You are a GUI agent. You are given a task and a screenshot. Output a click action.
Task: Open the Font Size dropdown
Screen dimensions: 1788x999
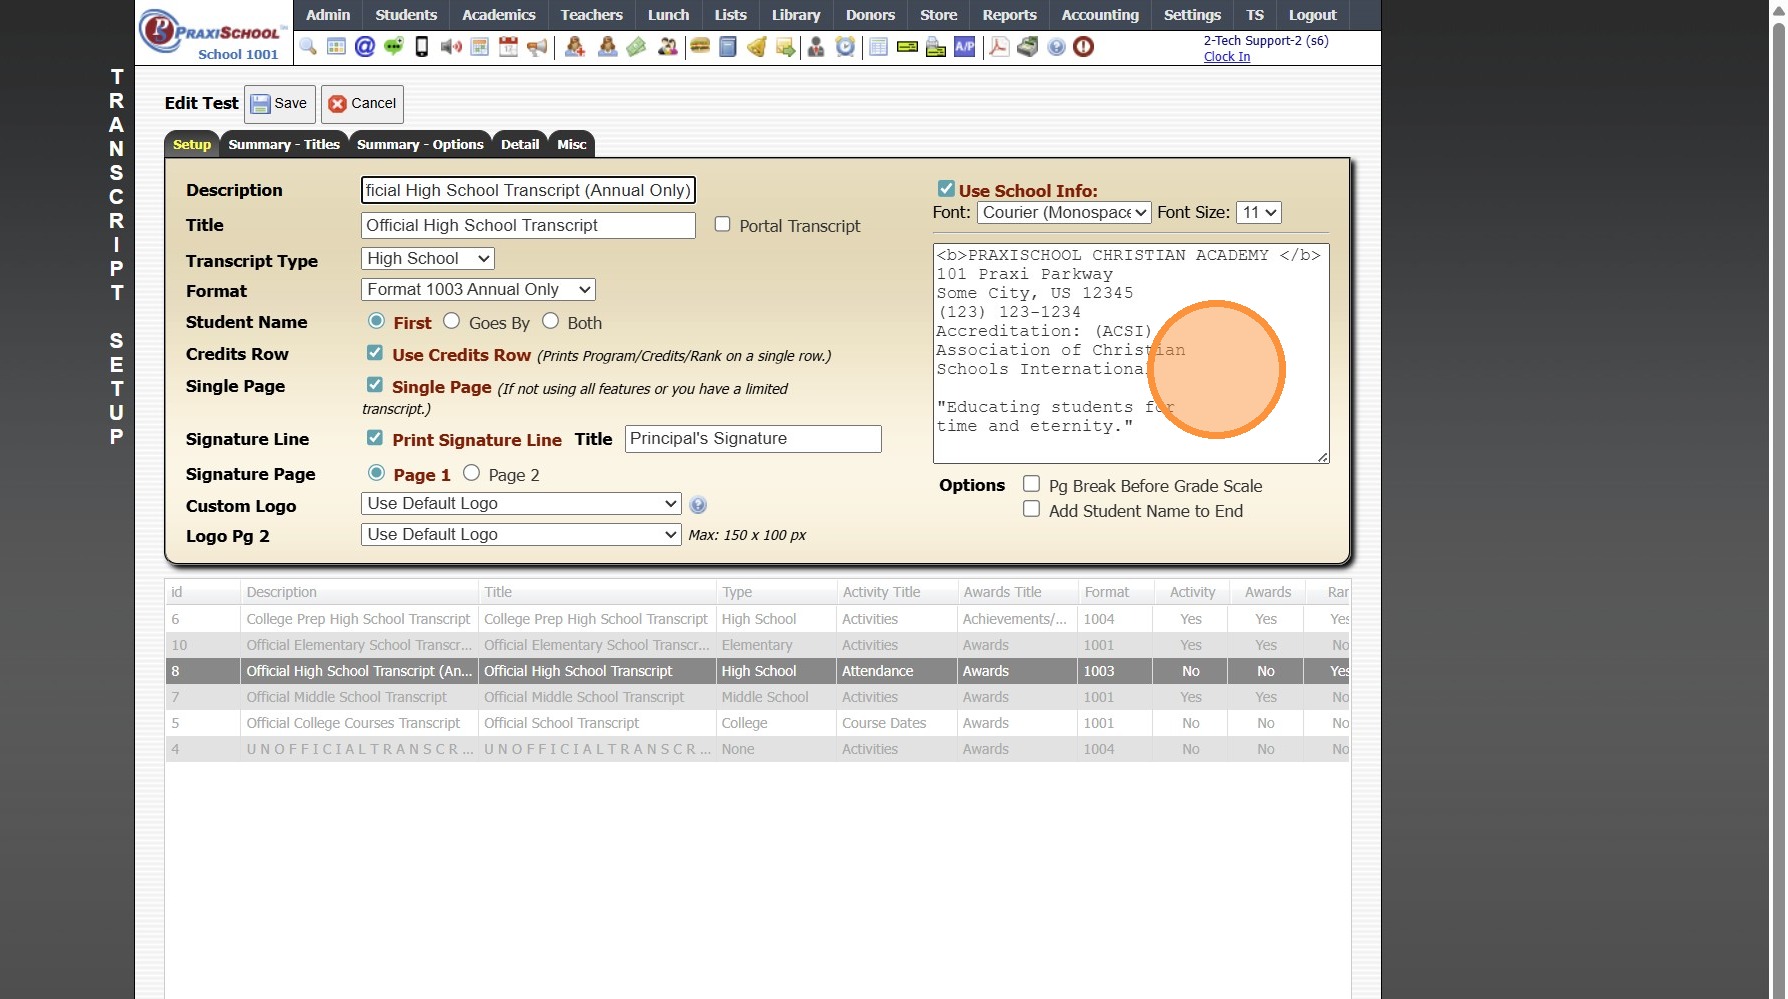click(x=1258, y=213)
